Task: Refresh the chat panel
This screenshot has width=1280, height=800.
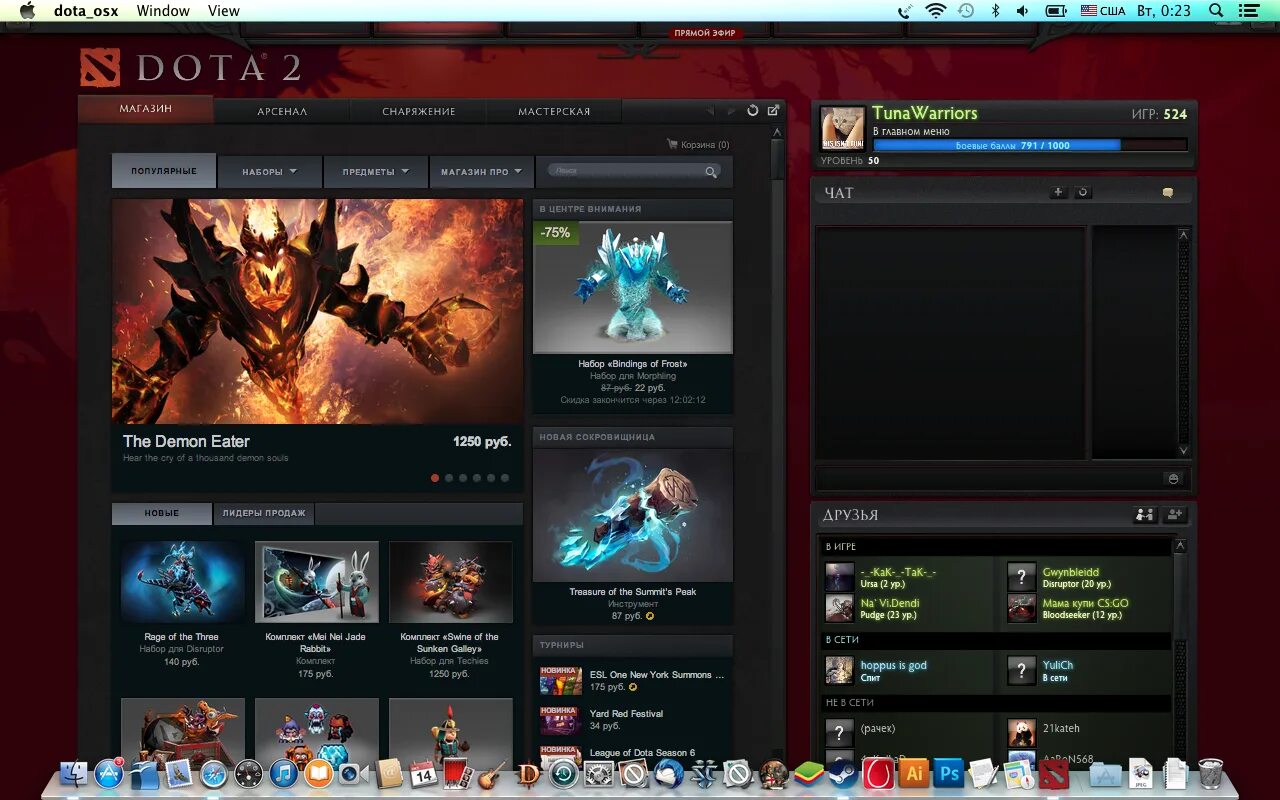Action: coord(1083,192)
